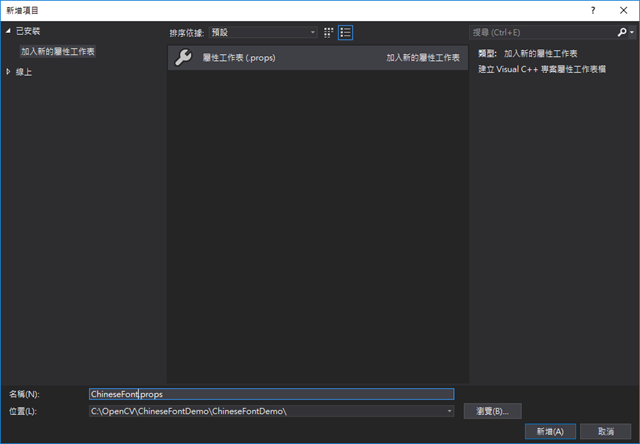This screenshot has height=444, width=640.
Task: Click the search magnifier icon
Action: 622,32
